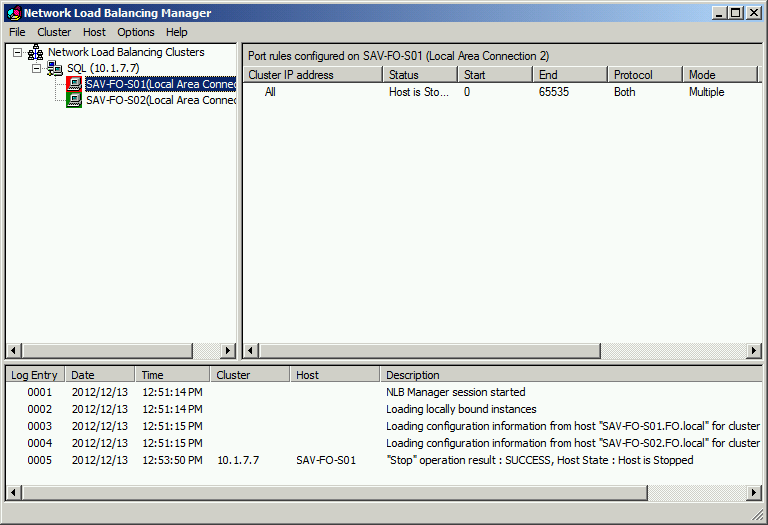768x525 pixels.
Task: Sort by the Mode column header
Action: [720, 75]
